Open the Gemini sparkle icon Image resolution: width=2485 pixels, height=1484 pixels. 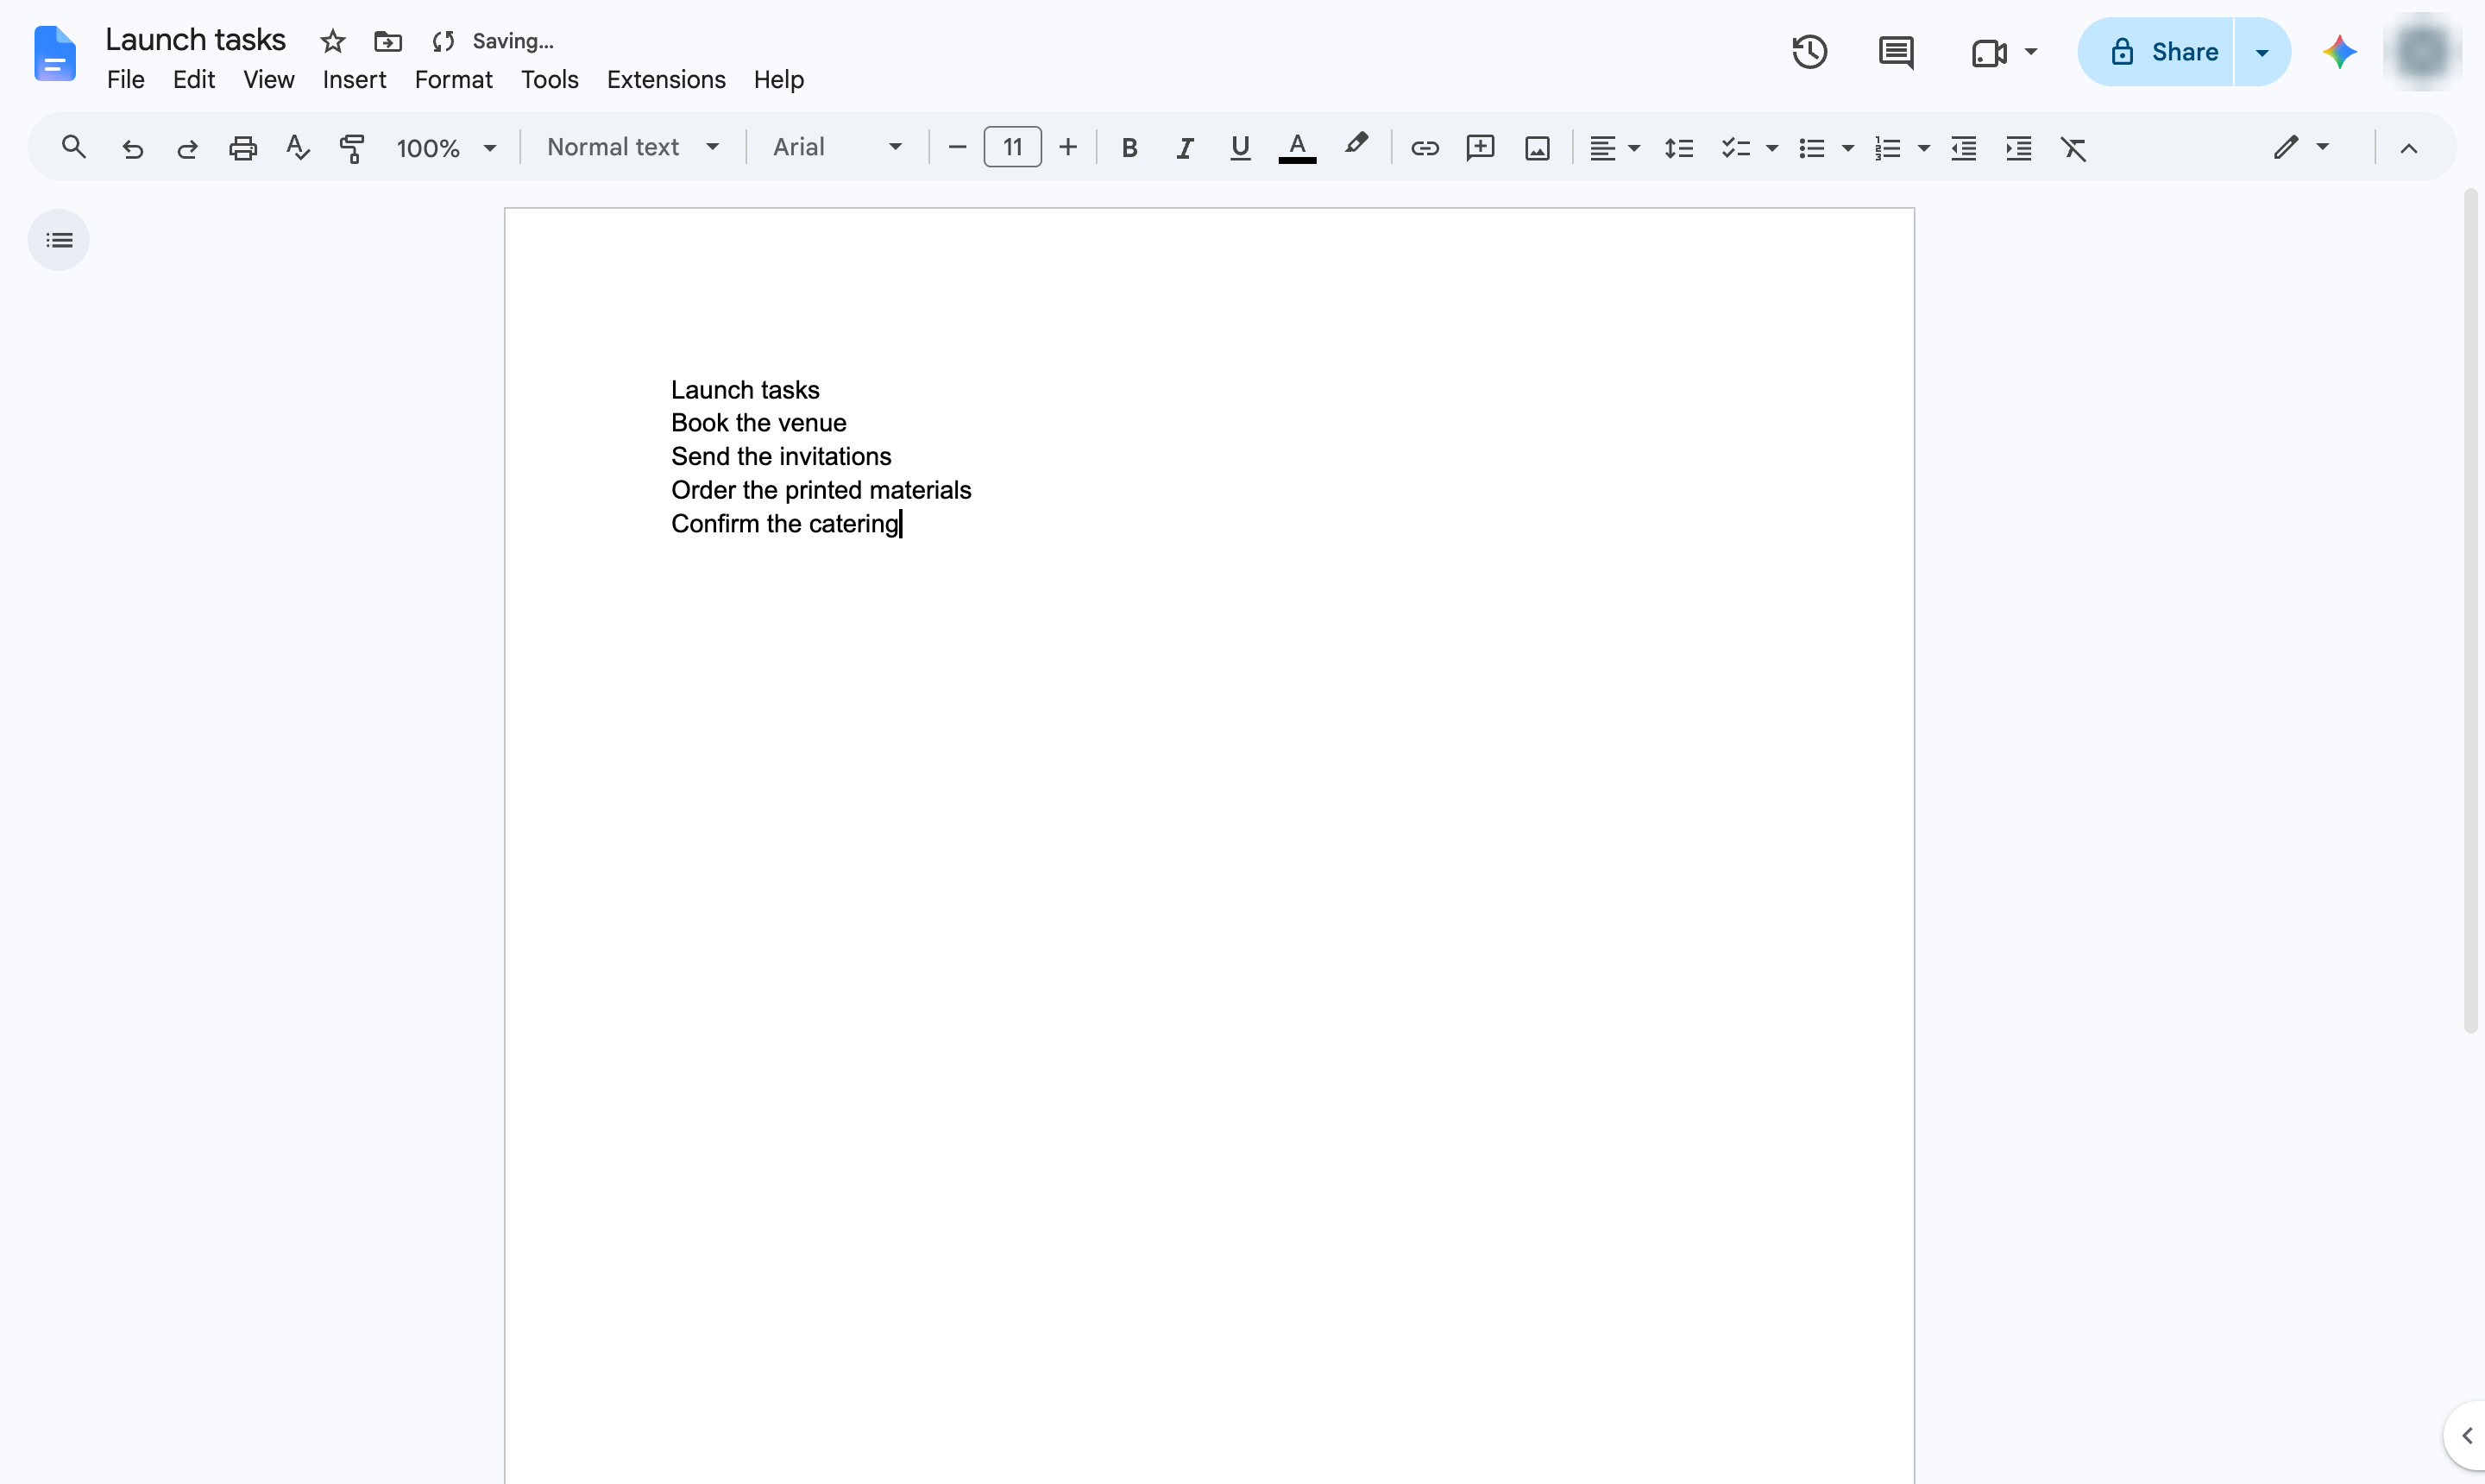[2339, 52]
